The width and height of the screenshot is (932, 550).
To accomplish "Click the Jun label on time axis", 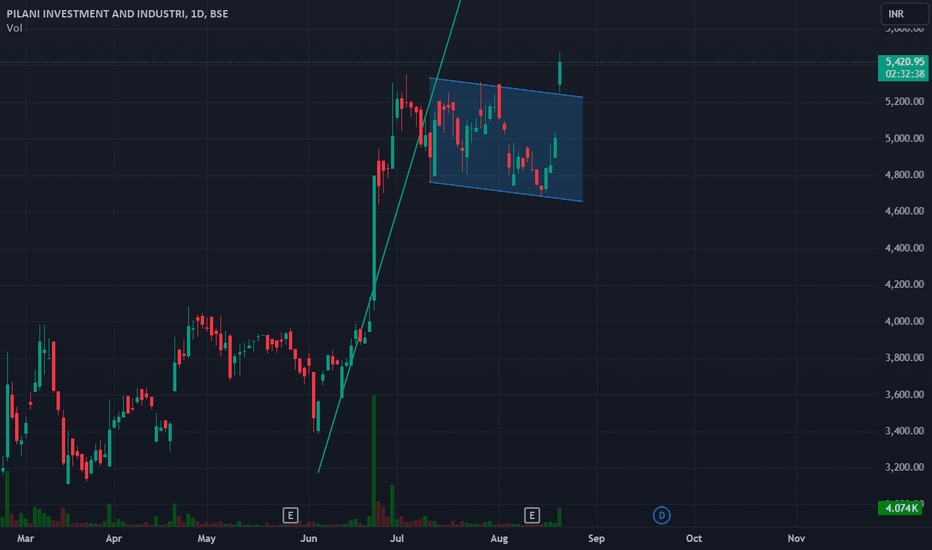I will (x=308, y=539).
